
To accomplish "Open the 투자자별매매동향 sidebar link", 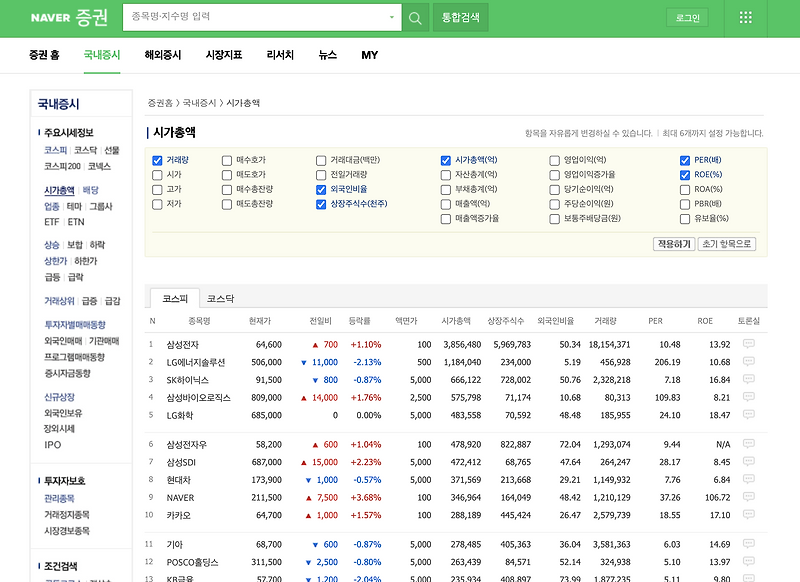I will tap(75, 324).
